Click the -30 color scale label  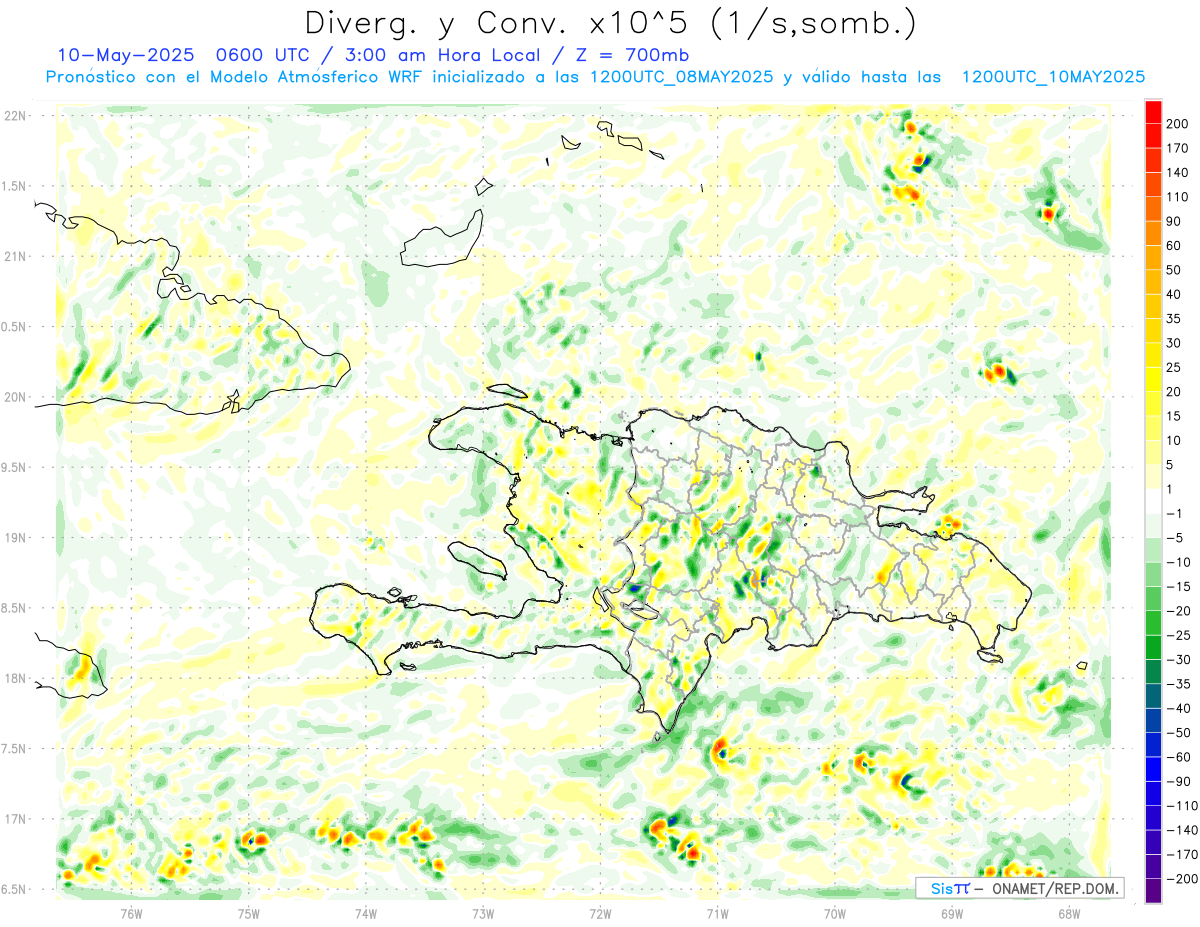coord(1178,660)
